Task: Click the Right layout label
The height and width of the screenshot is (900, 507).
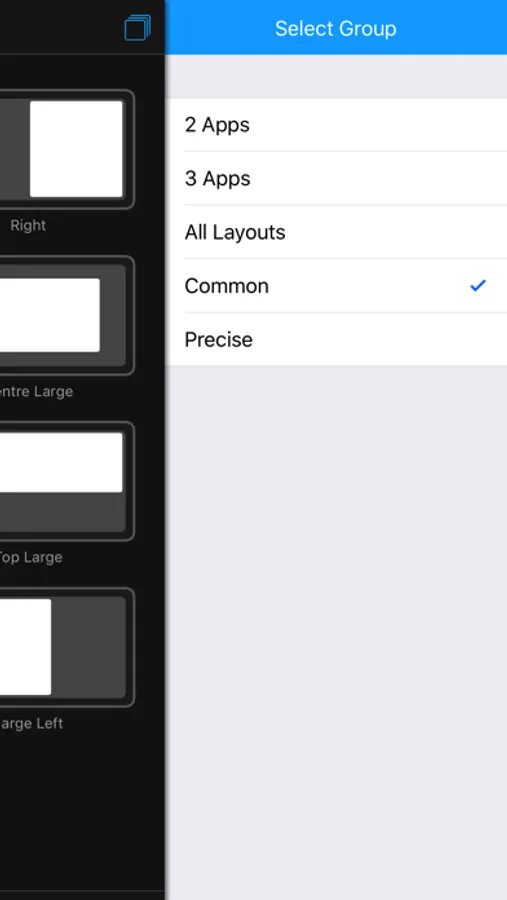Action: pos(28,225)
